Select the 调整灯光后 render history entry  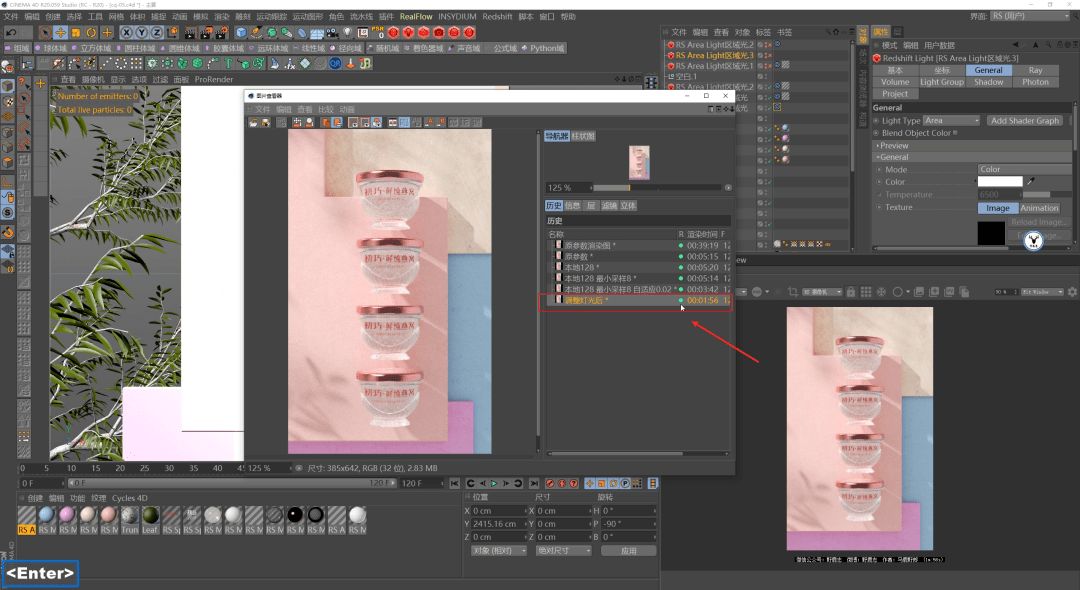(x=585, y=300)
